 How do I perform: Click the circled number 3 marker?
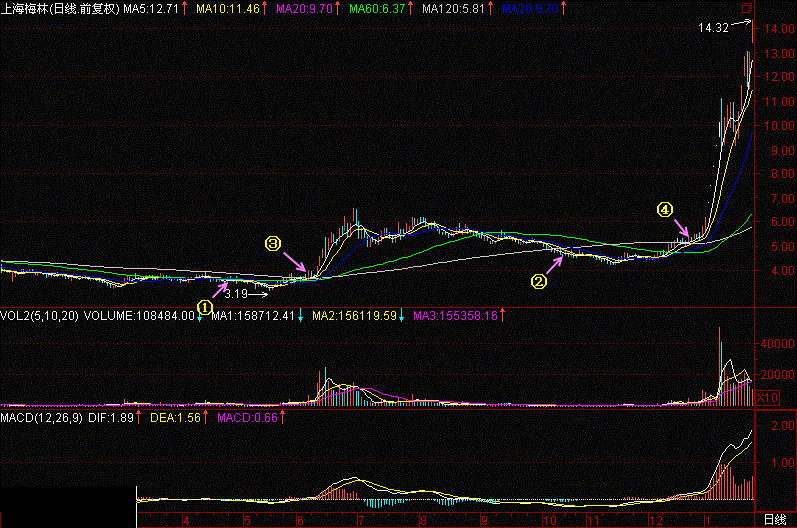click(272, 243)
